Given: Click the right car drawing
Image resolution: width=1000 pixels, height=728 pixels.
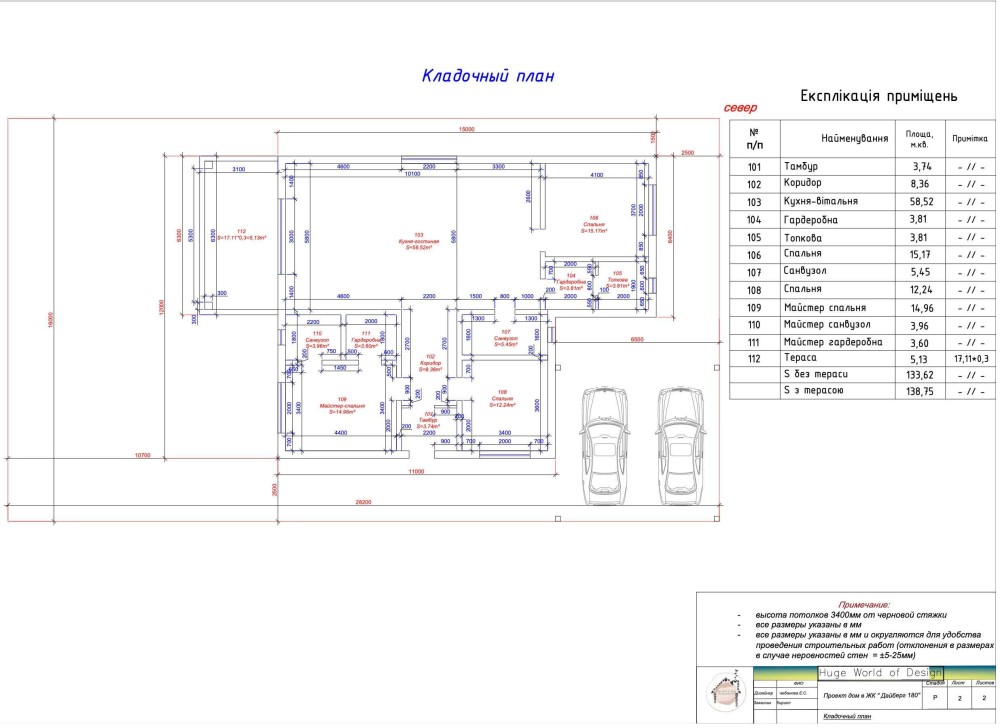Looking at the screenshot, I should tap(680, 440).
